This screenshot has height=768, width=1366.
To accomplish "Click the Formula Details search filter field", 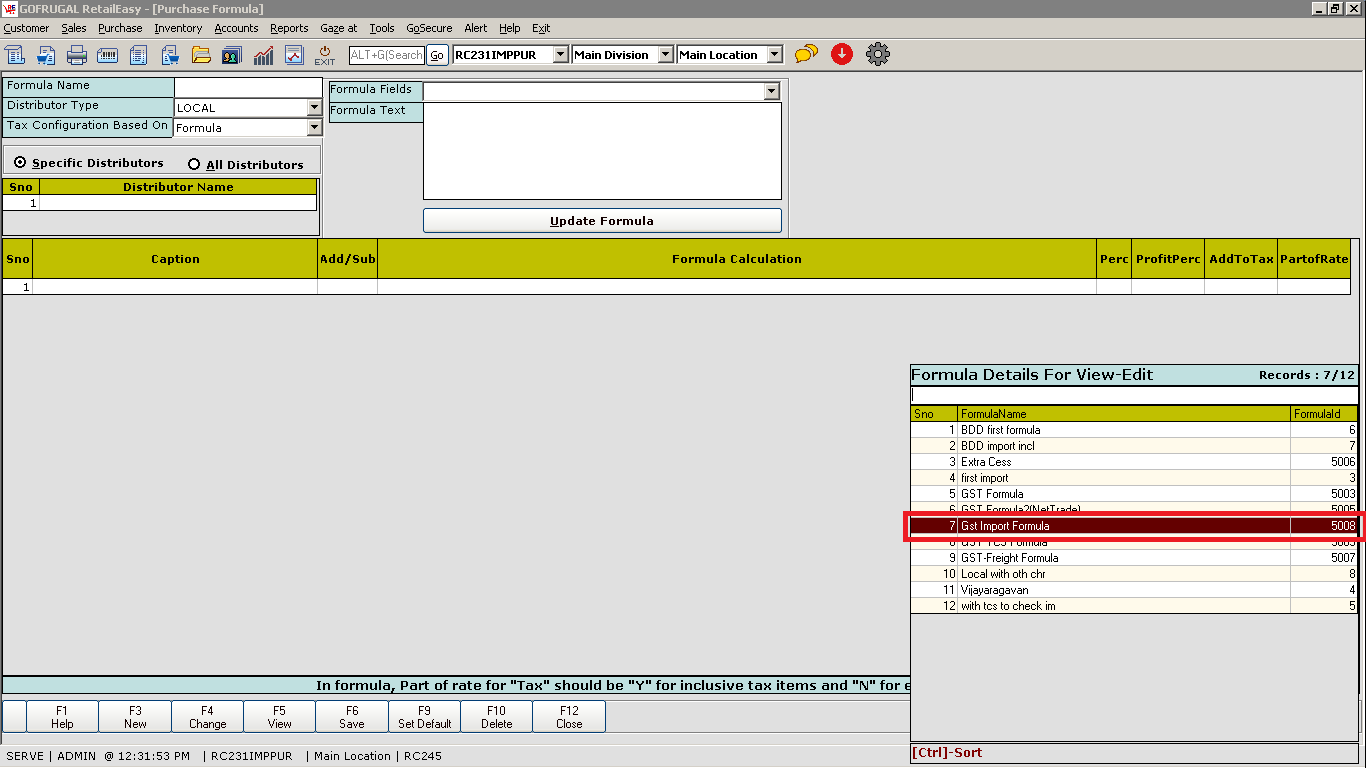I will click(1134, 395).
